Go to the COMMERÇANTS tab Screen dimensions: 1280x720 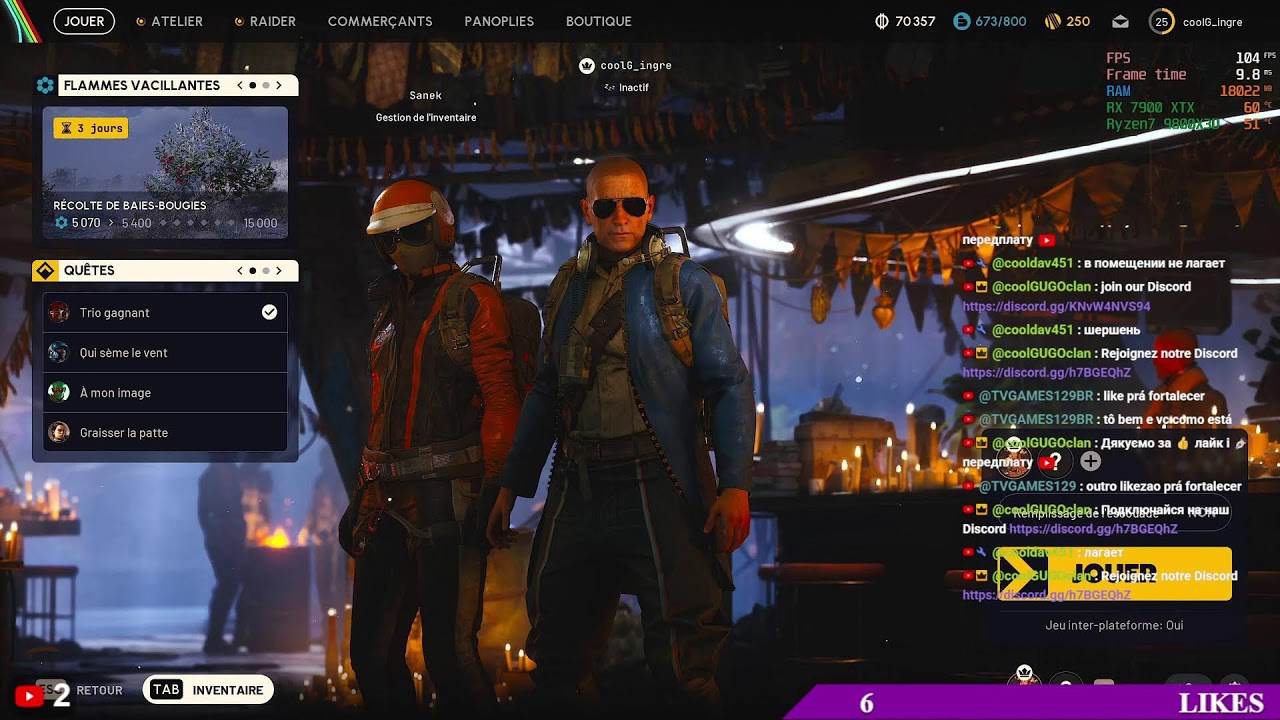[x=380, y=21]
